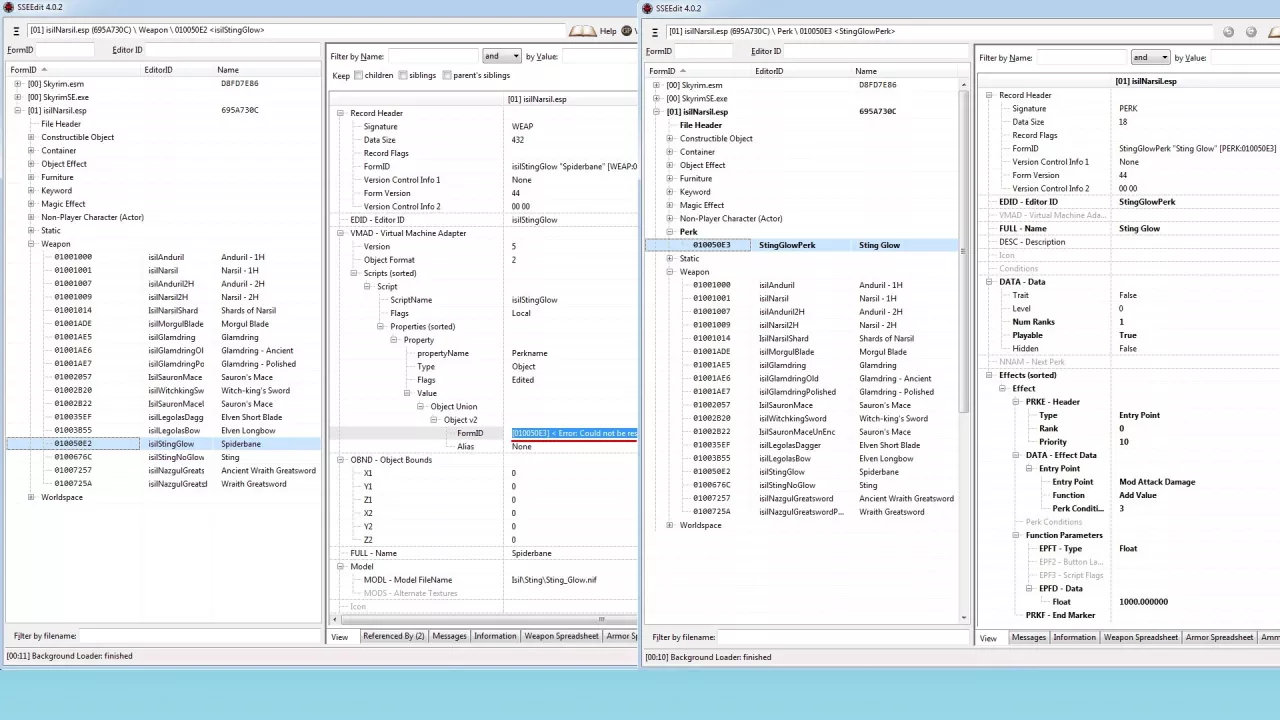Click SSEEdit title icon of Weapon window
1280x720 pixels.
[x=9, y=8]
